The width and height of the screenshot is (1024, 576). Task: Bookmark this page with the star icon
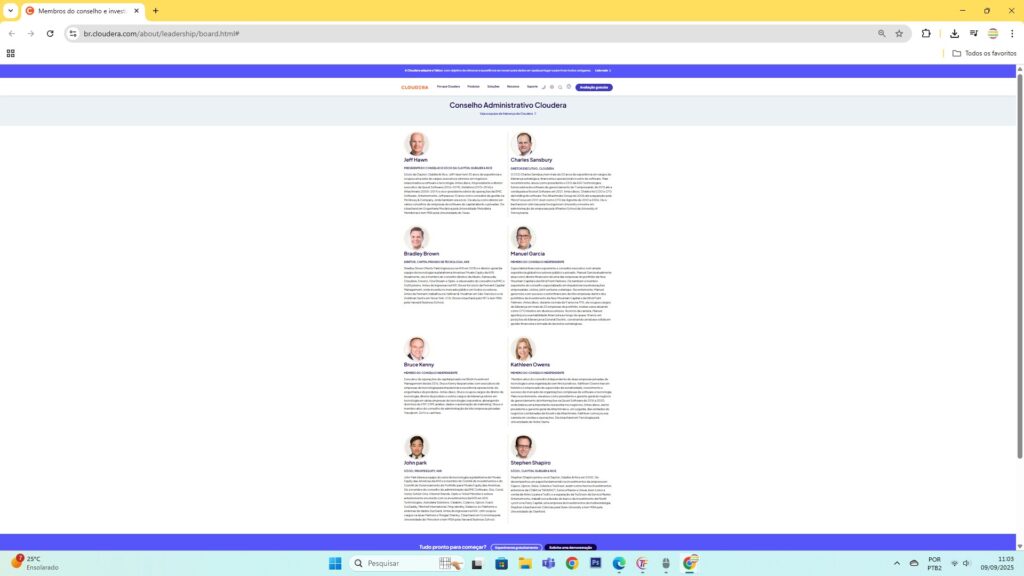point(899,33)
